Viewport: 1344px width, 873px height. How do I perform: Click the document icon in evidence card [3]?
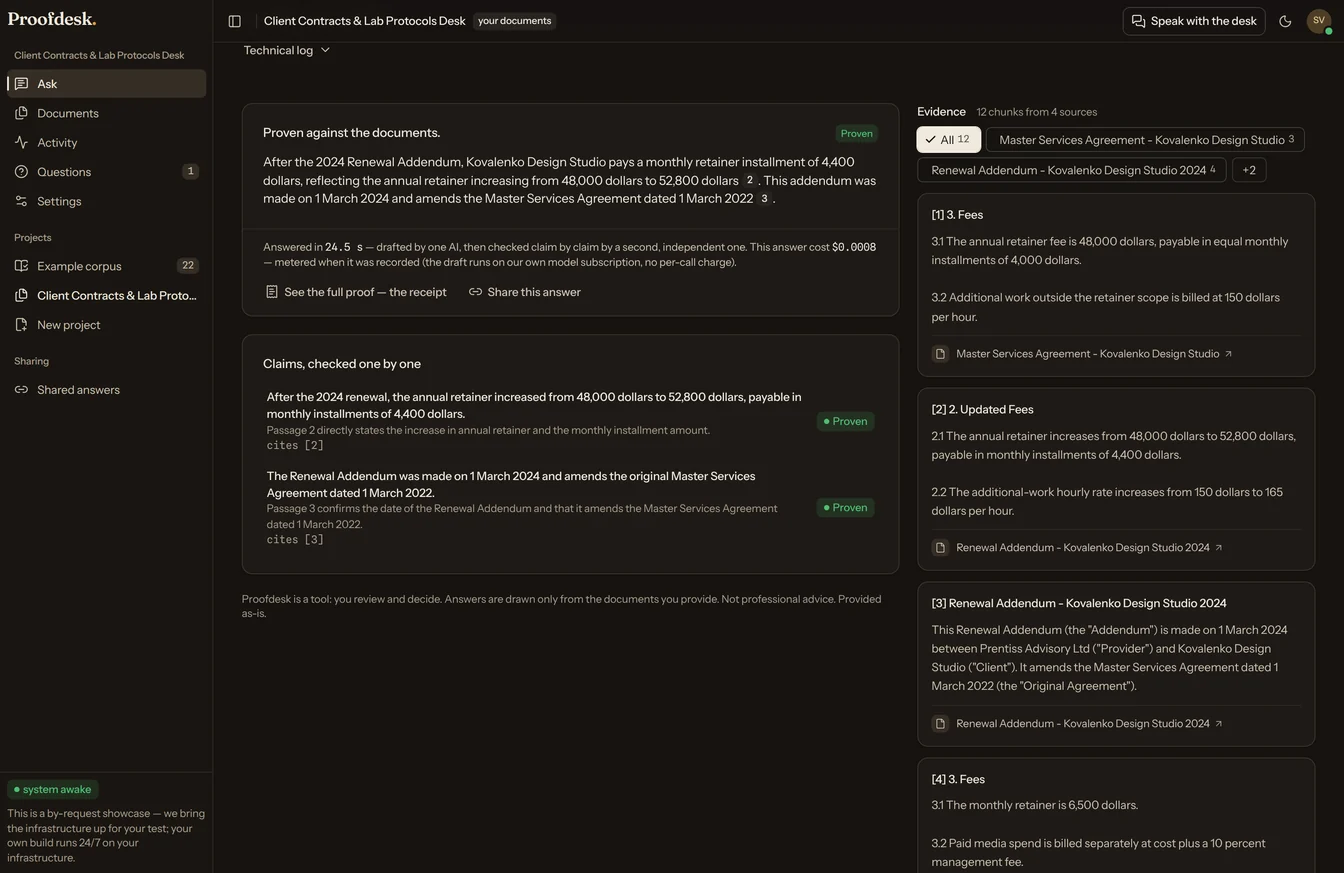point(940,724)
